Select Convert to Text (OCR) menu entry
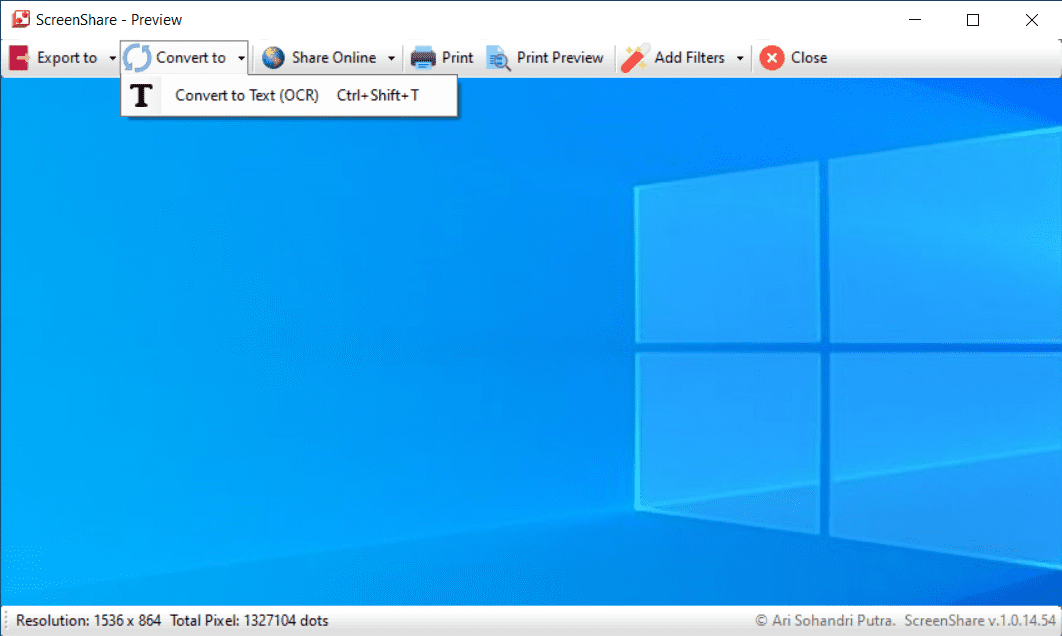Viewport: 1062px width, 636px height. point(289,96)
